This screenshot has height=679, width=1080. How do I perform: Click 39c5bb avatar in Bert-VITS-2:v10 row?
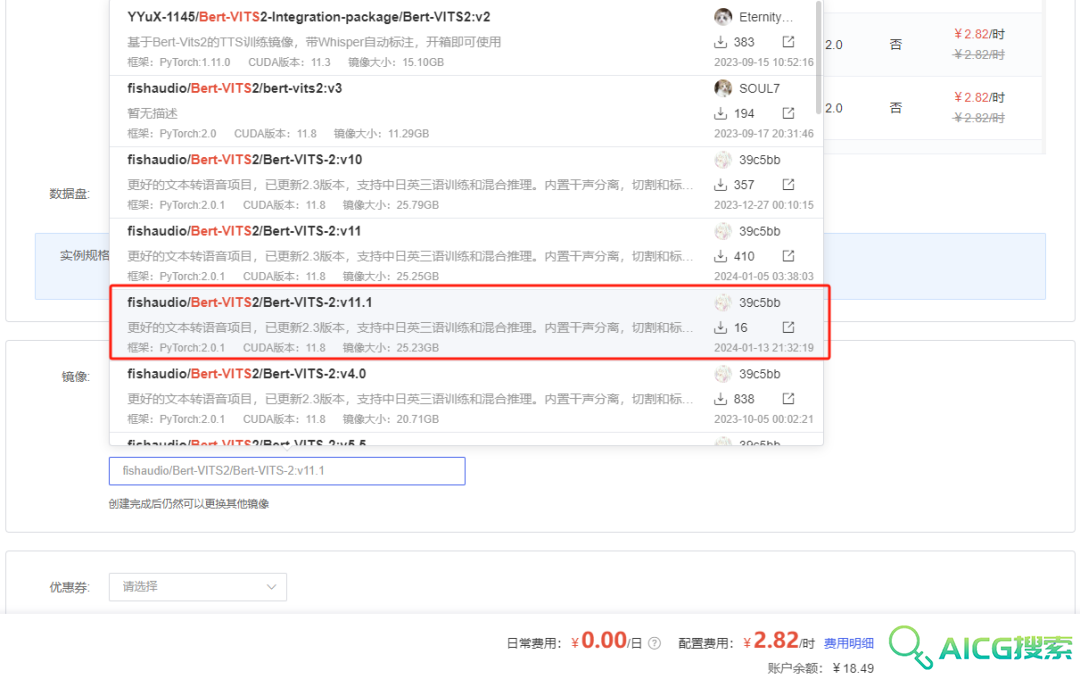coord(723,160)
